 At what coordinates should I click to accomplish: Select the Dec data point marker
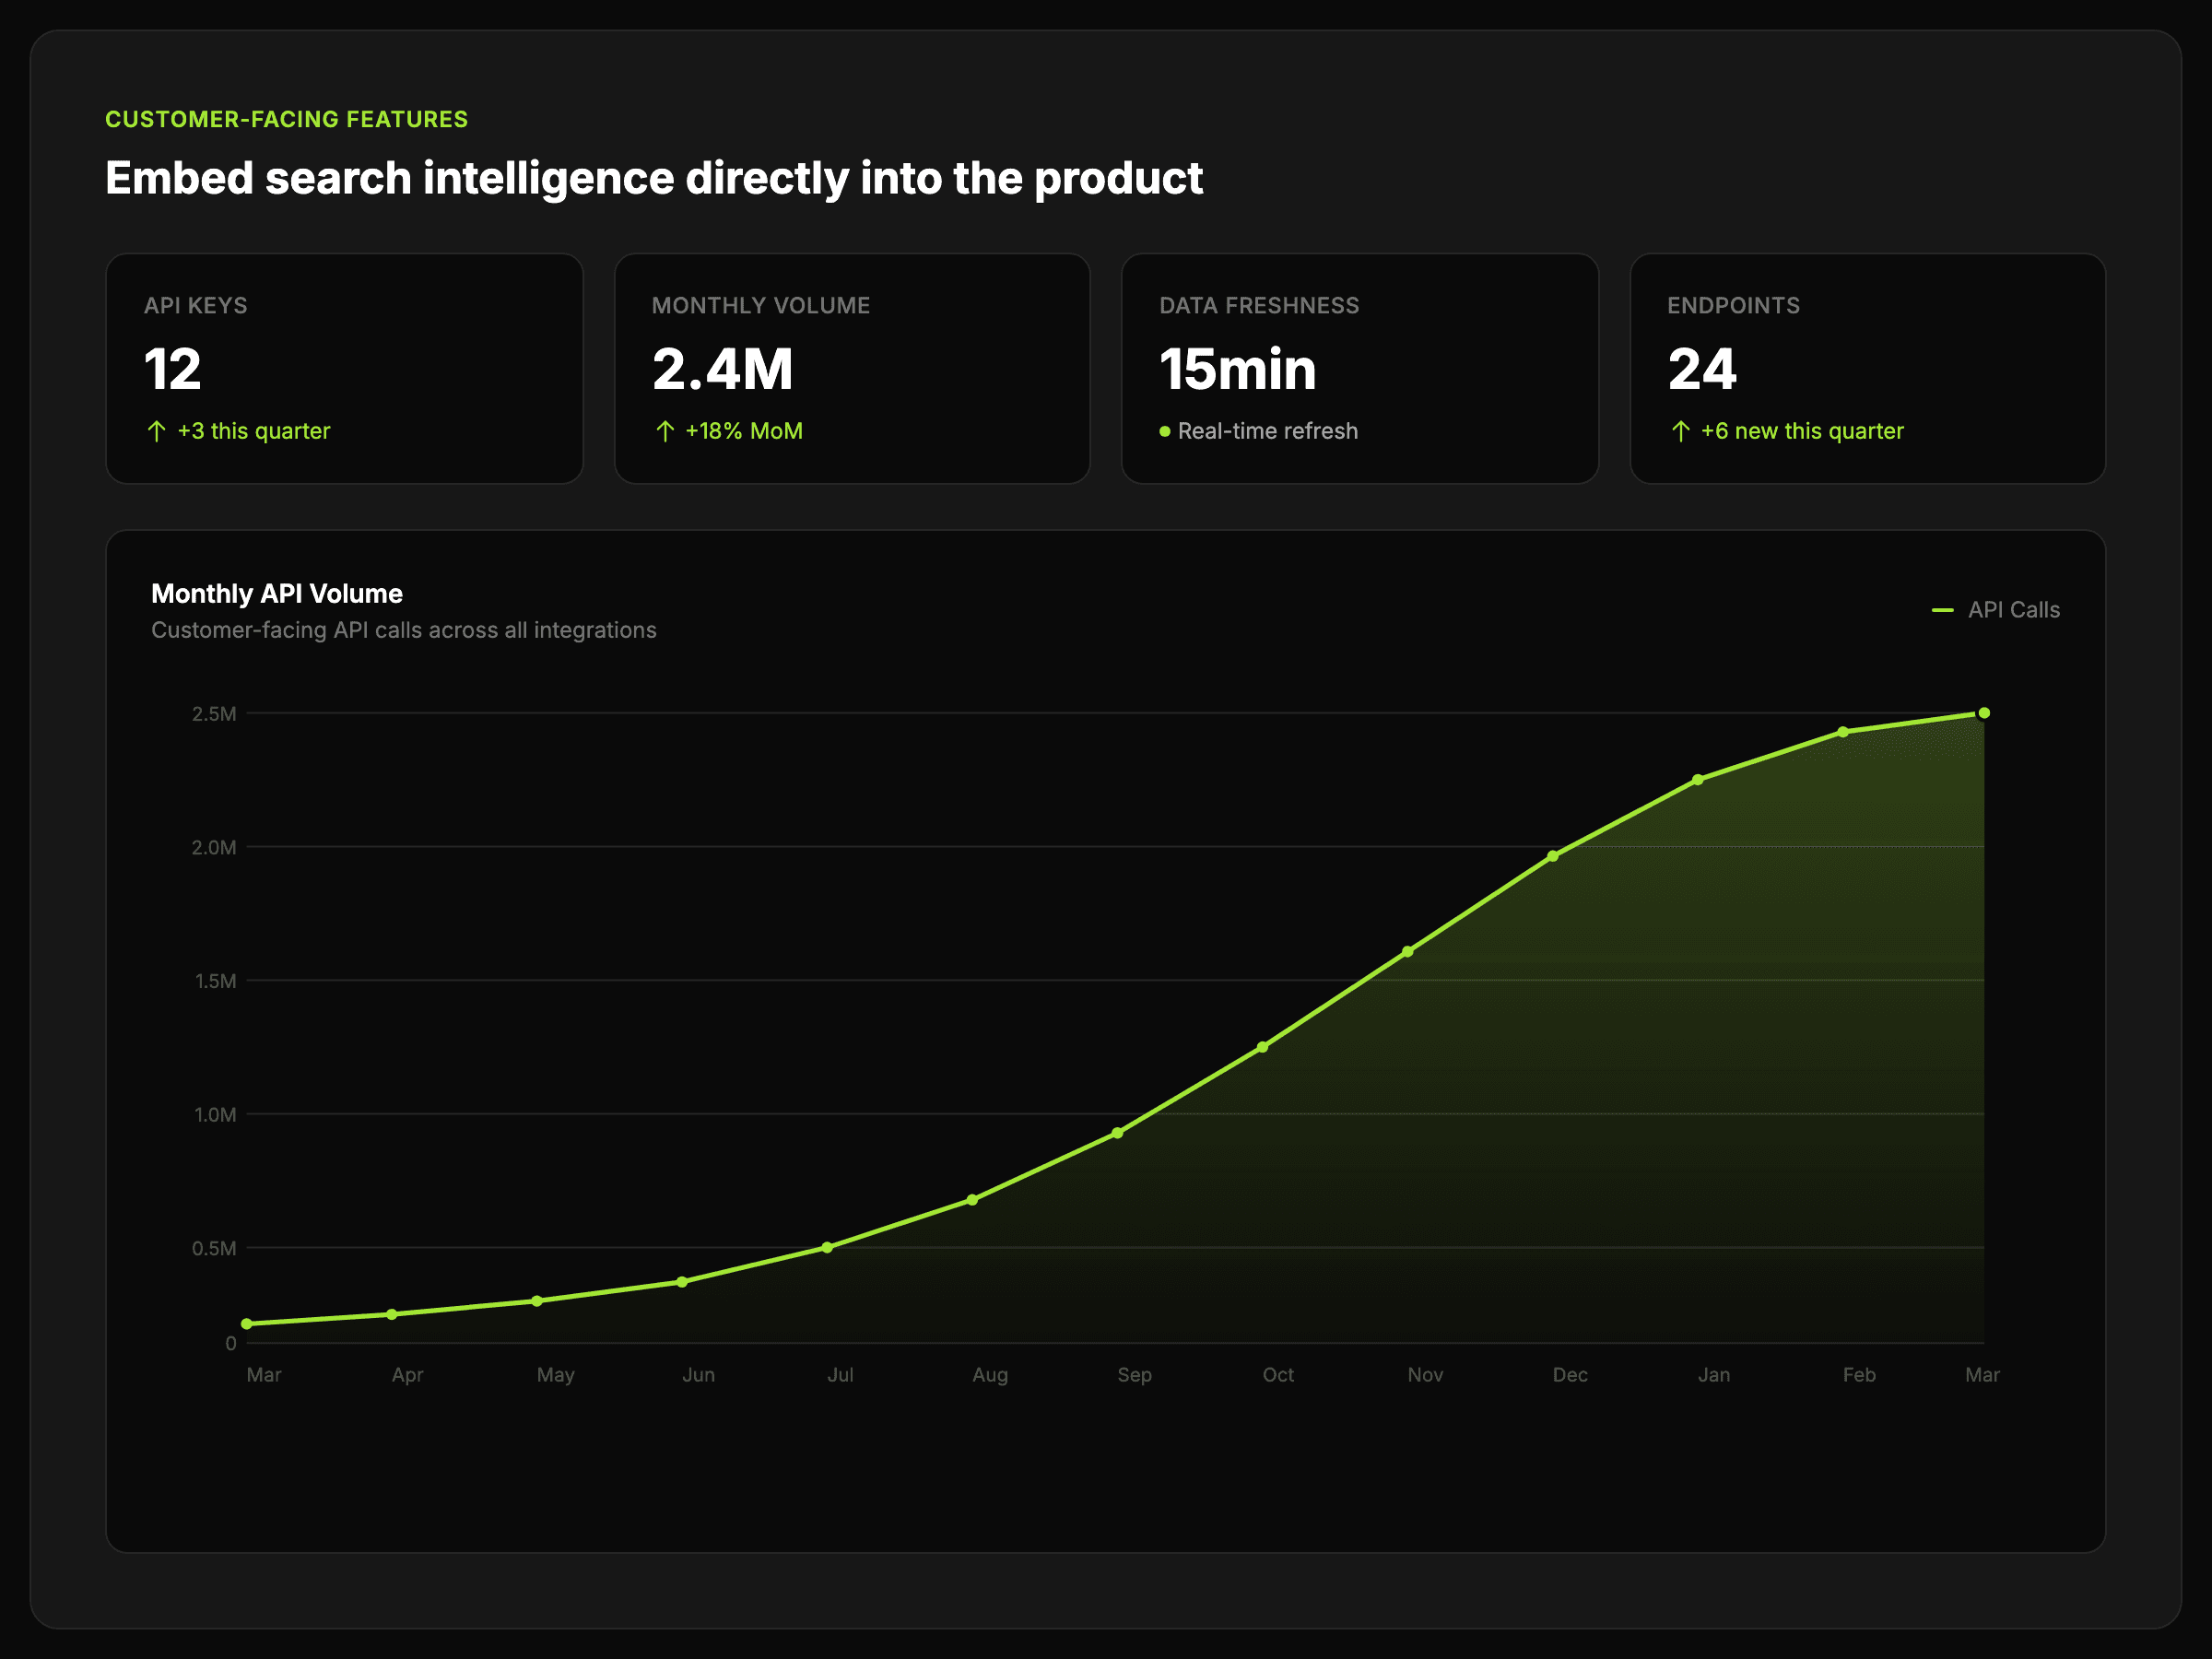[x=1553, y=856]
